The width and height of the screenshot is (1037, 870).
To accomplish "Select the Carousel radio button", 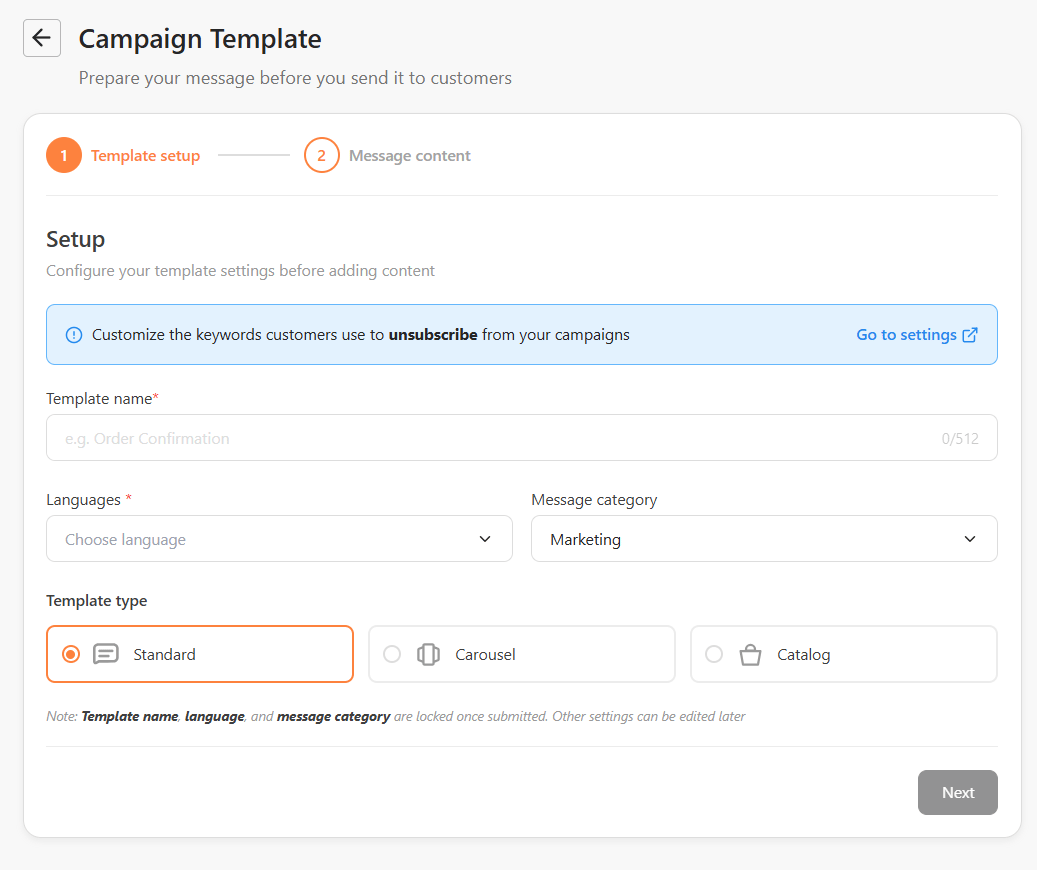I will [392, 654].
